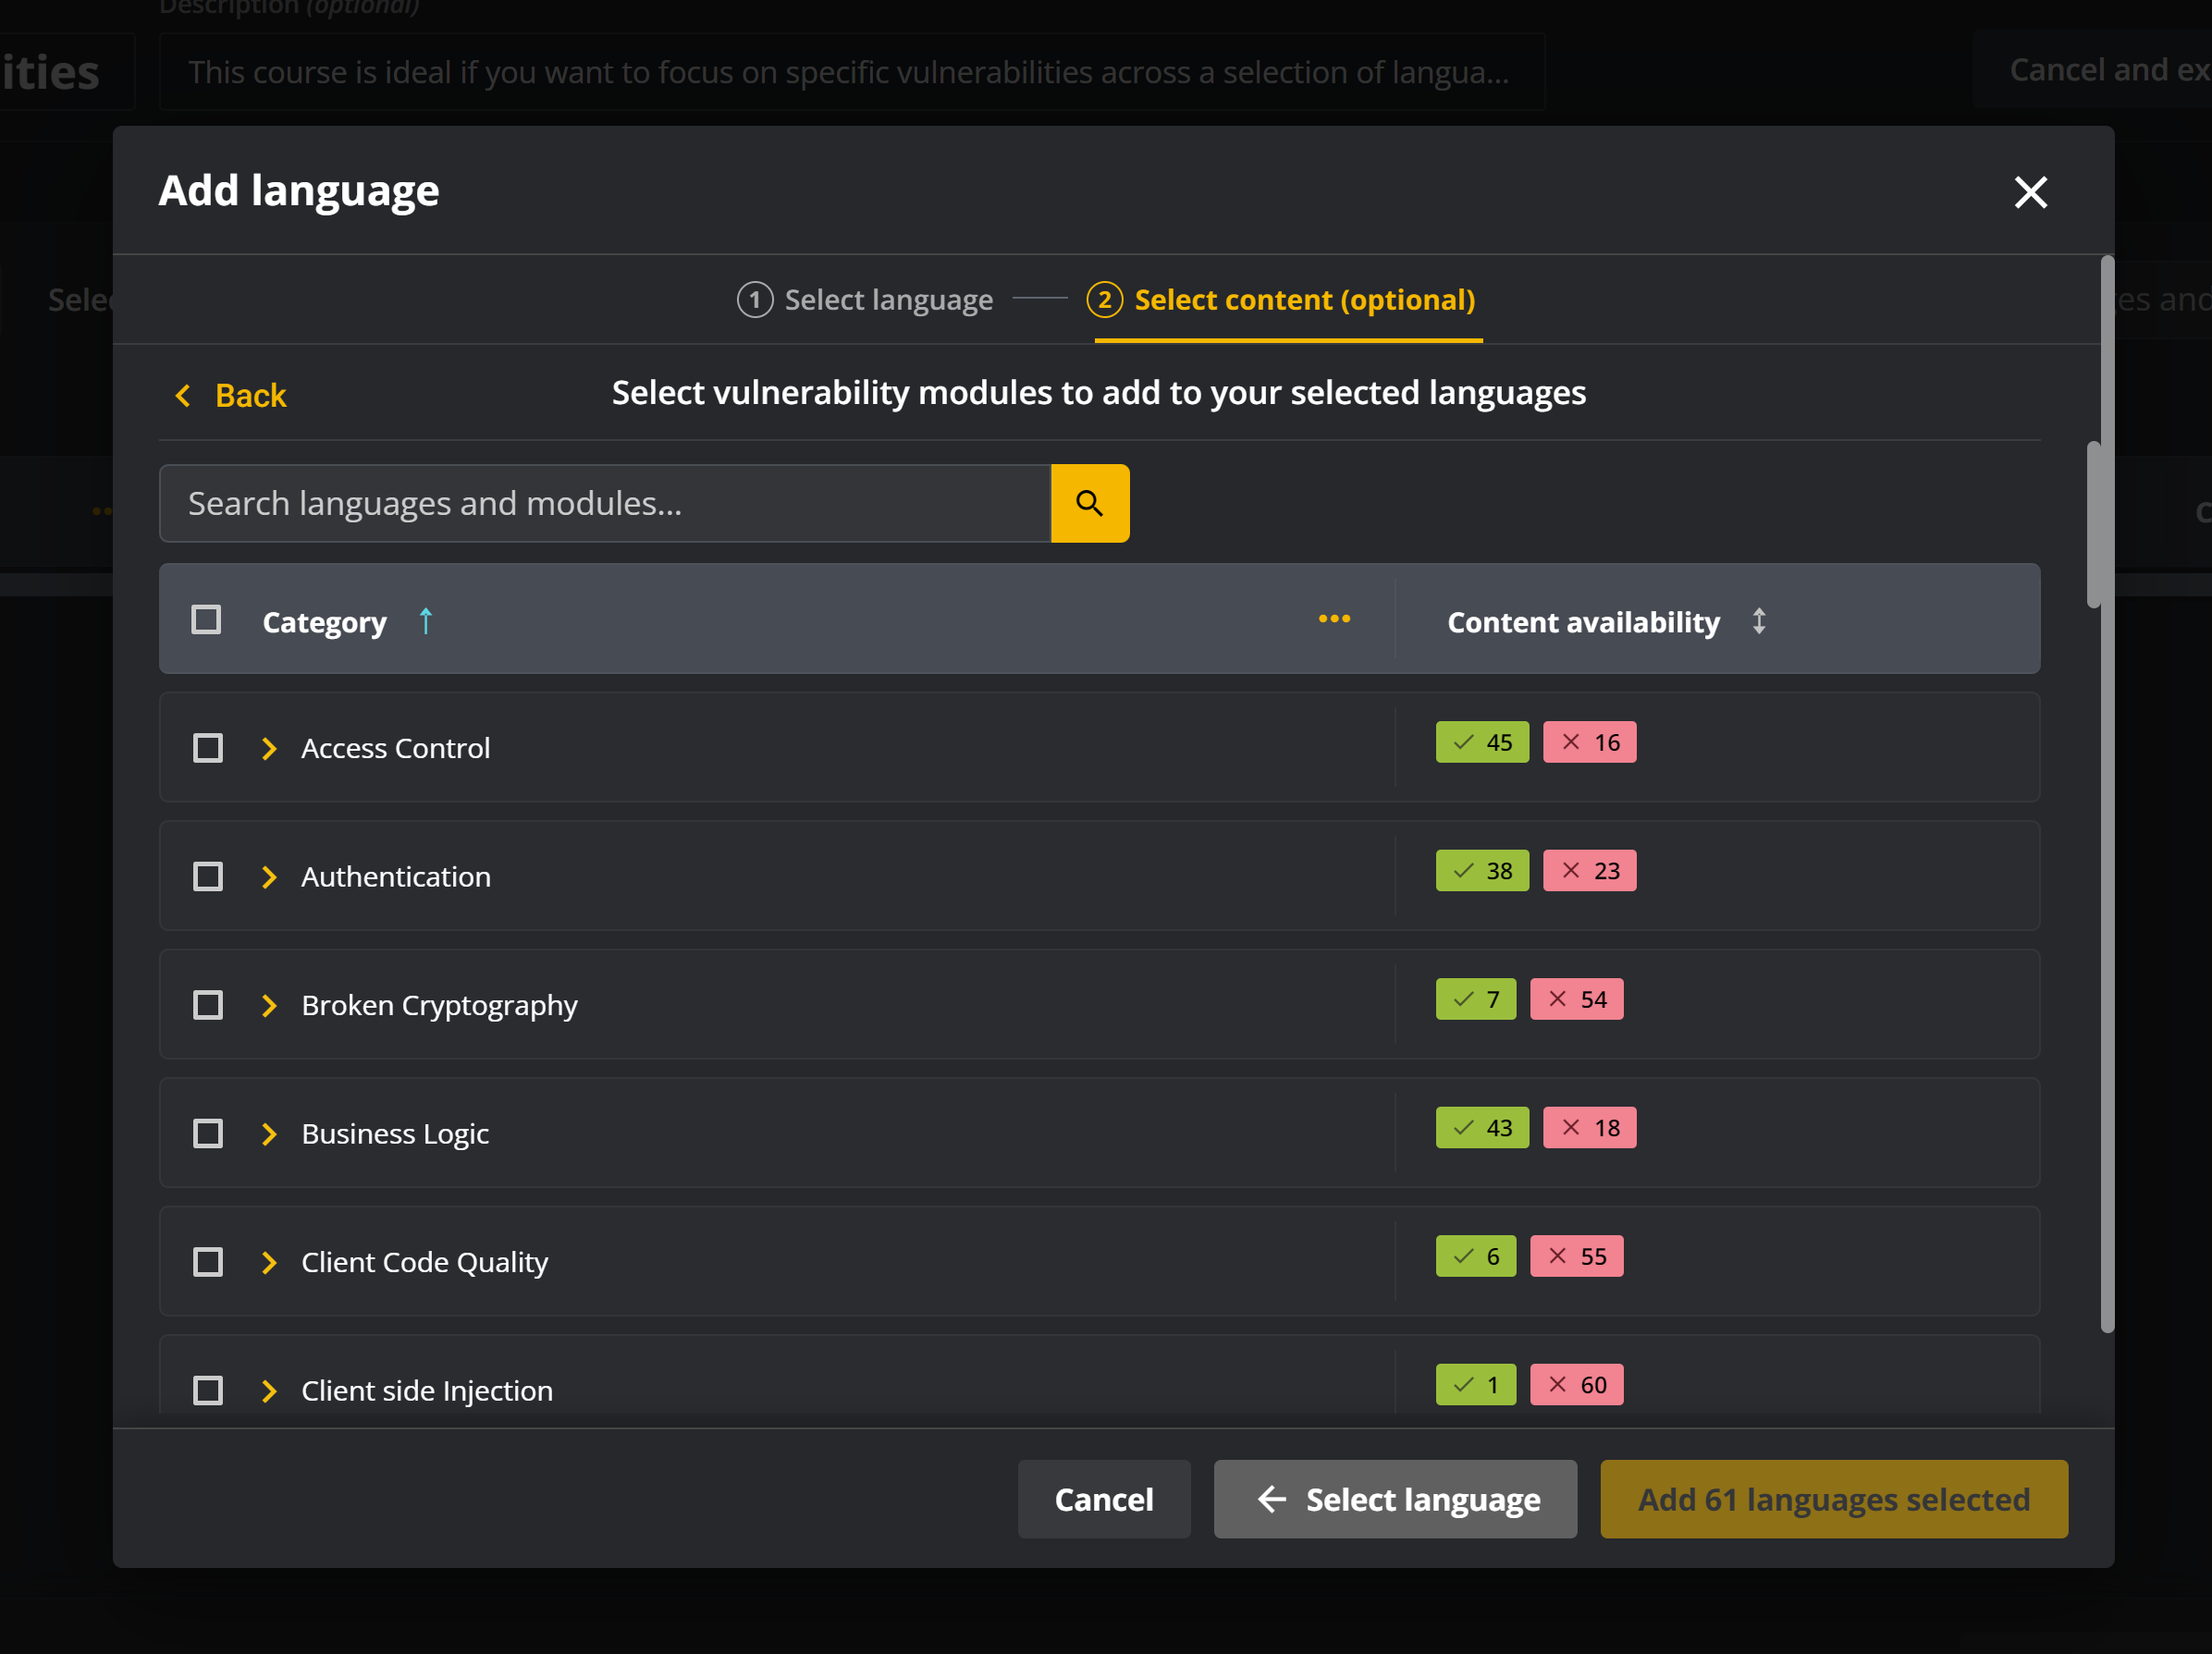Go to step 1 Select language

[x=865, y=300]
